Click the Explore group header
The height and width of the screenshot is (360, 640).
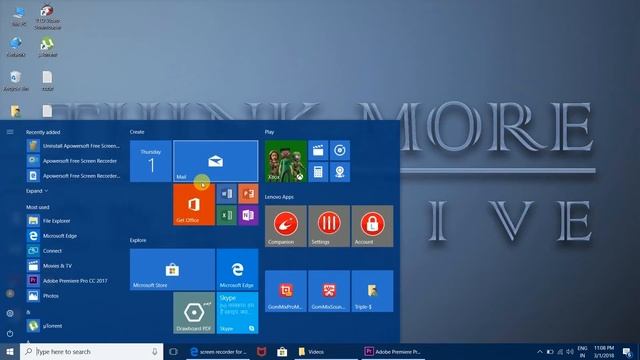point(138,240)
